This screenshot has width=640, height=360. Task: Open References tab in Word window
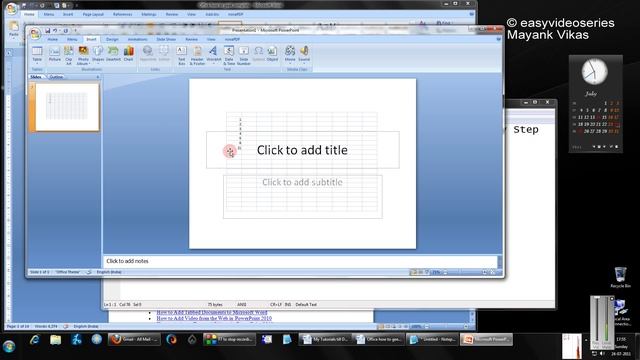122,14
